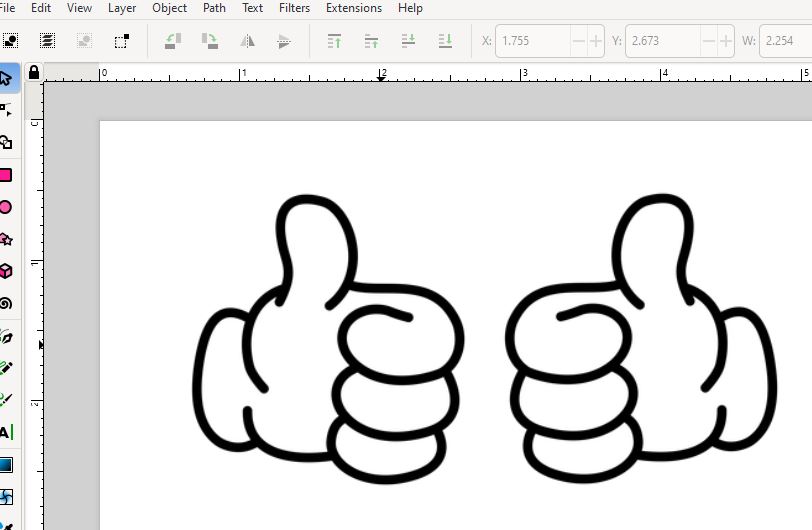The width and height of the screenshot is (812, 530).
Task: Click the Rotate 90° clockwise icon
Action: (x=210, y=41)
